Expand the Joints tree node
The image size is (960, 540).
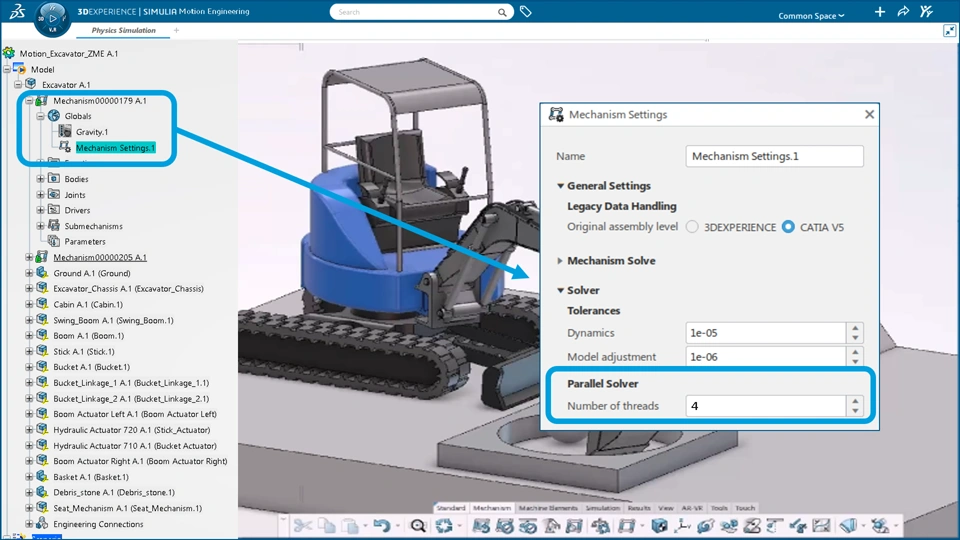(40, 195)
